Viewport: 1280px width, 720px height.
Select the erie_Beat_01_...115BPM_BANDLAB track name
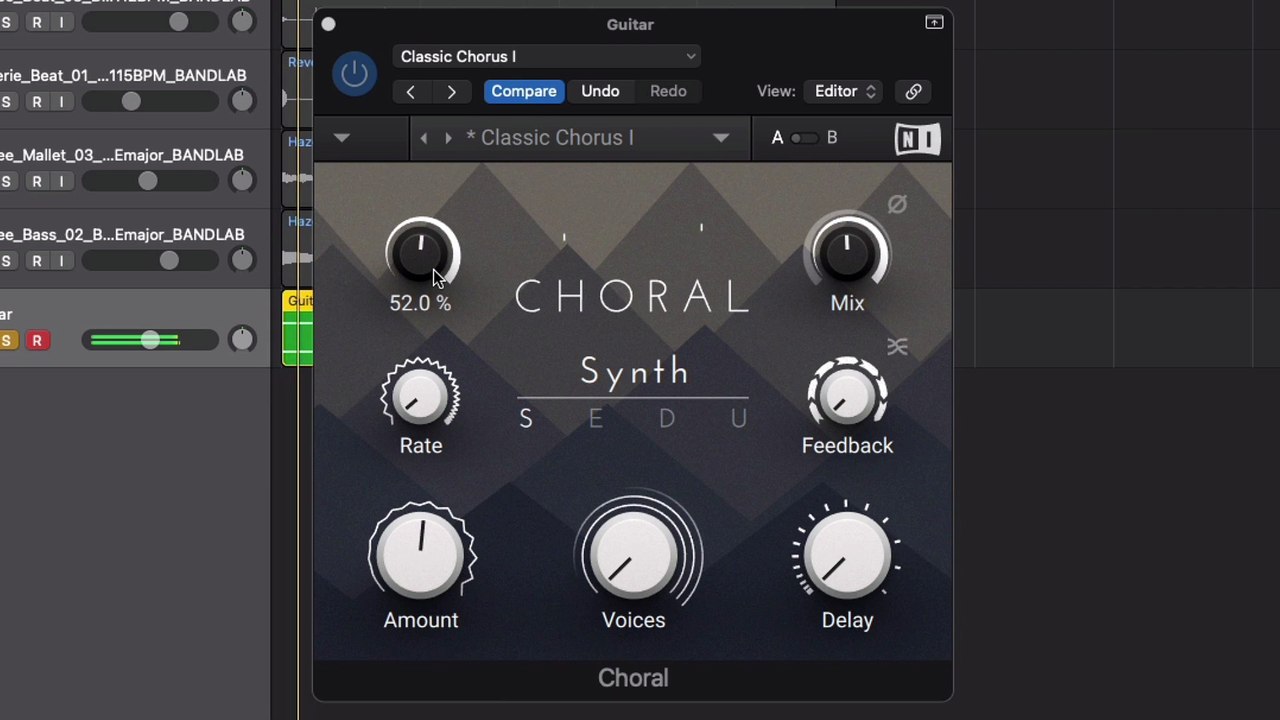coord(122,75)
